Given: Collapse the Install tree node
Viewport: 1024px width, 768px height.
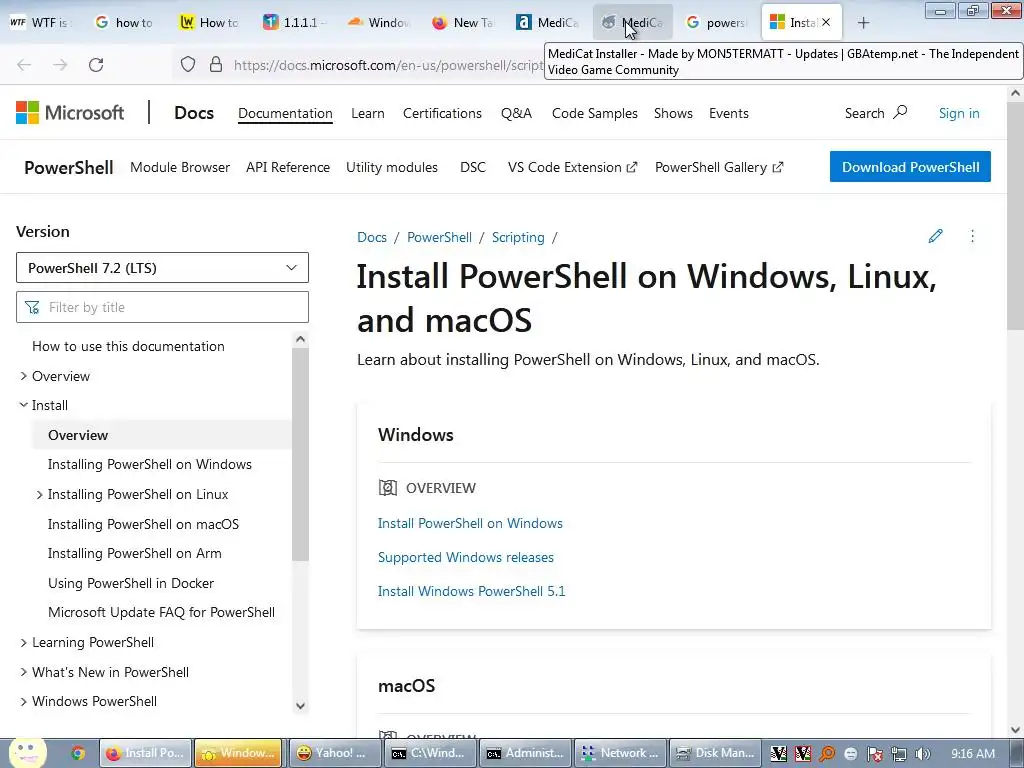Looking at the screenshot, I should pos(24,405).
